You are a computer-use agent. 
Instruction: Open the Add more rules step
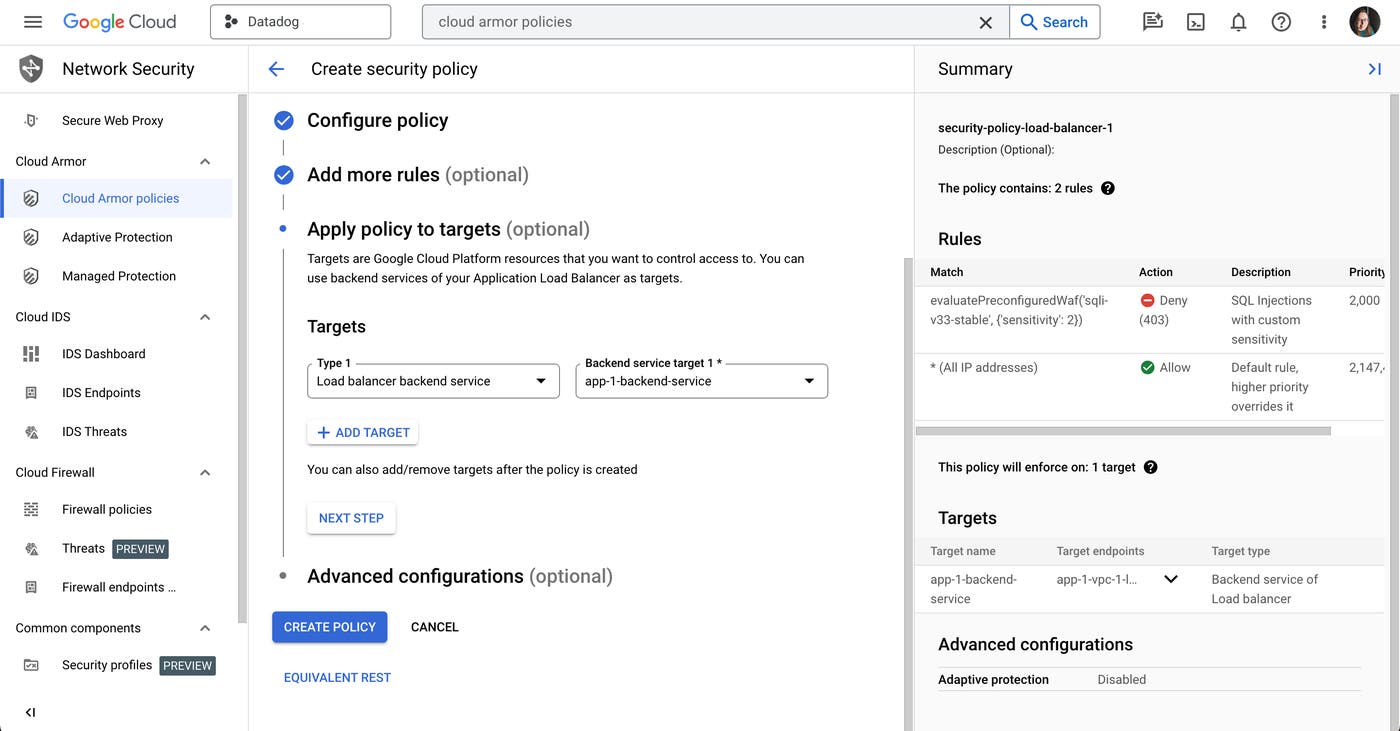(417, 175)
